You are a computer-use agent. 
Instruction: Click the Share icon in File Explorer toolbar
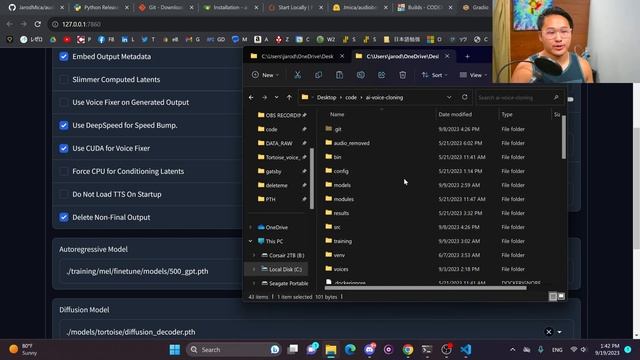click(381, 75)
